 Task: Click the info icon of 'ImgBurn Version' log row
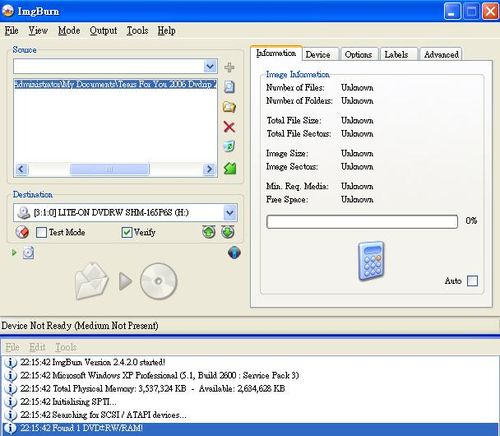coord(10,362)
